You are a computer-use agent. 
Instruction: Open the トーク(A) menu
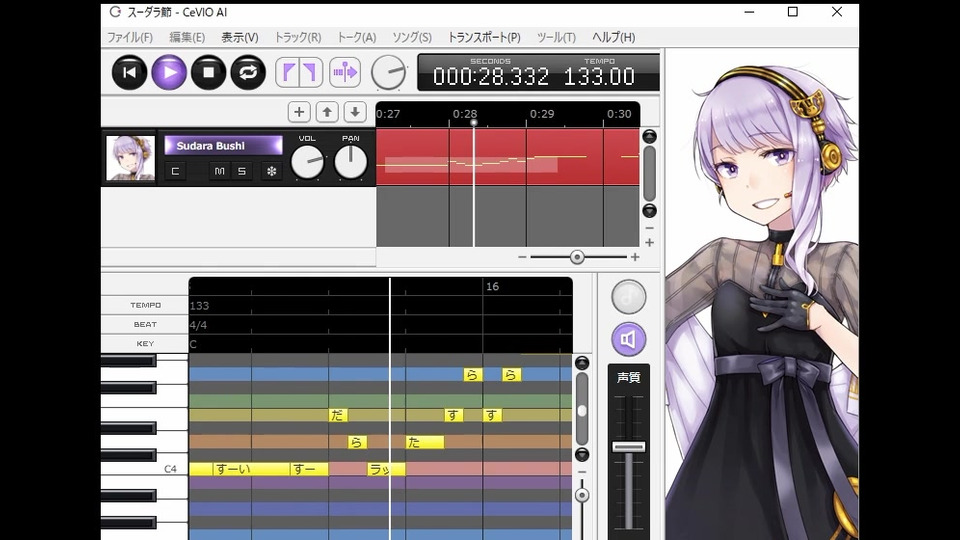click(357, 37)
